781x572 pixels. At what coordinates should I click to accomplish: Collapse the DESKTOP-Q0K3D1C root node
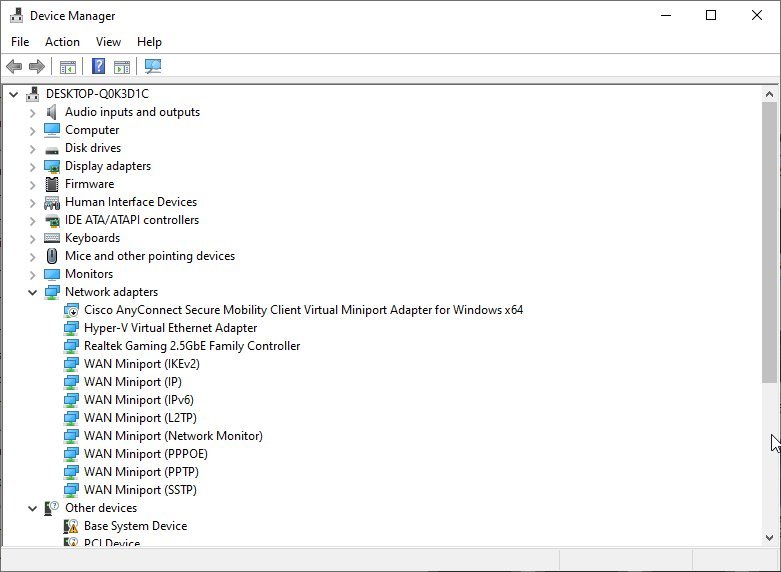click(13, 94)
